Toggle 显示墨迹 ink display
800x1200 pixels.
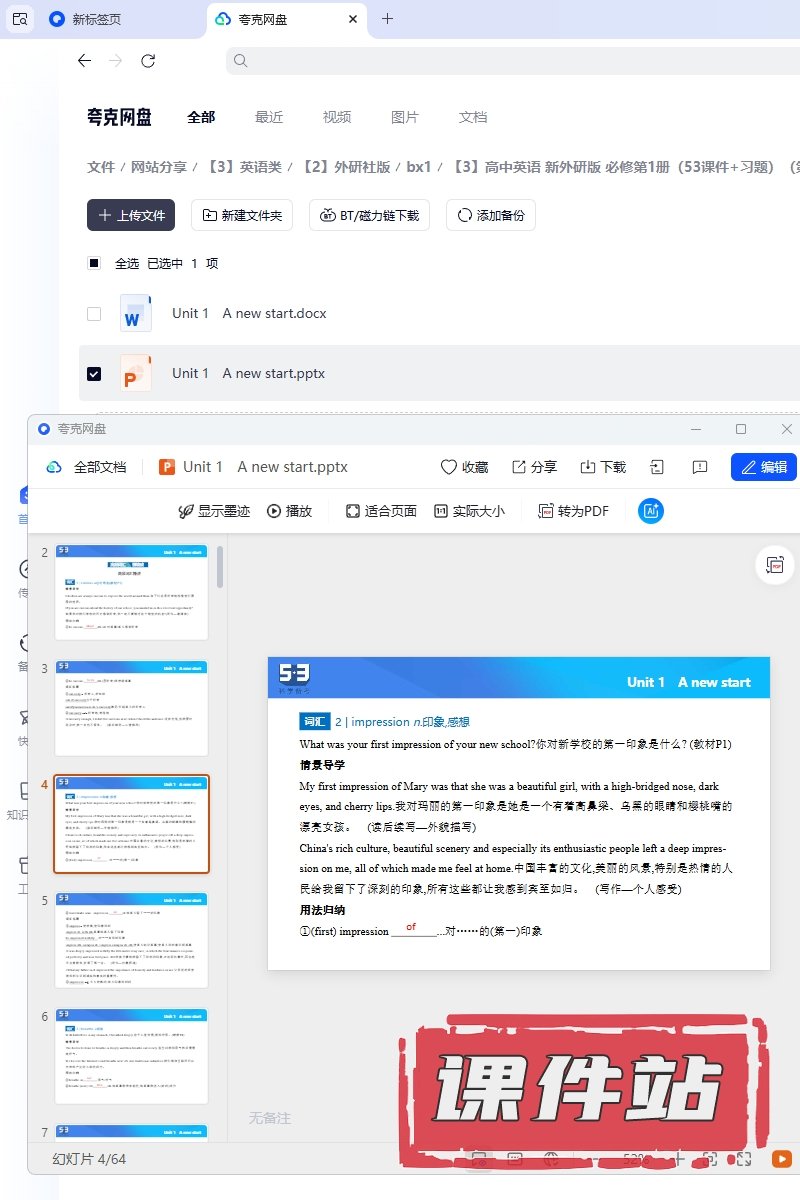click(213, 511)
